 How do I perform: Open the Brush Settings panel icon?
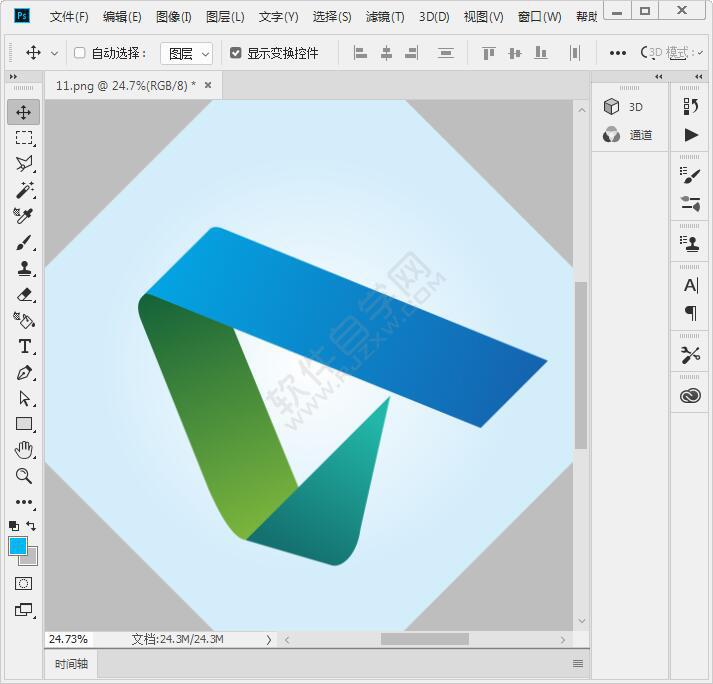(x=690, y=175)
